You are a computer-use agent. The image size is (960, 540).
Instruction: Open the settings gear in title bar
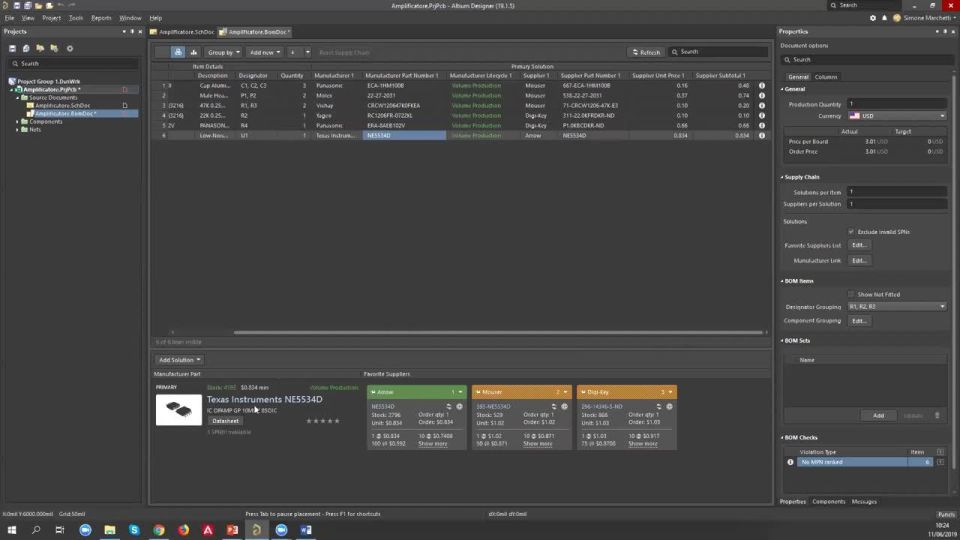[x=872, y=18]
